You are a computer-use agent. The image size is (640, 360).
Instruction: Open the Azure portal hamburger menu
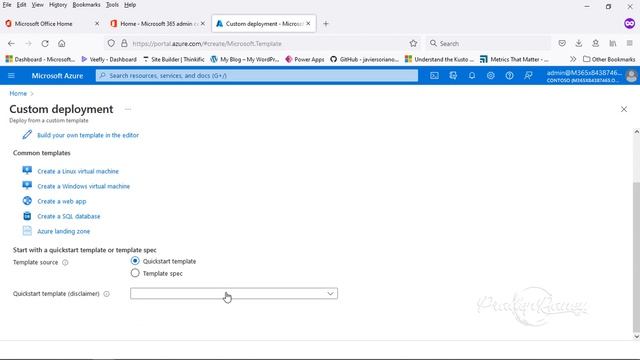11,76
